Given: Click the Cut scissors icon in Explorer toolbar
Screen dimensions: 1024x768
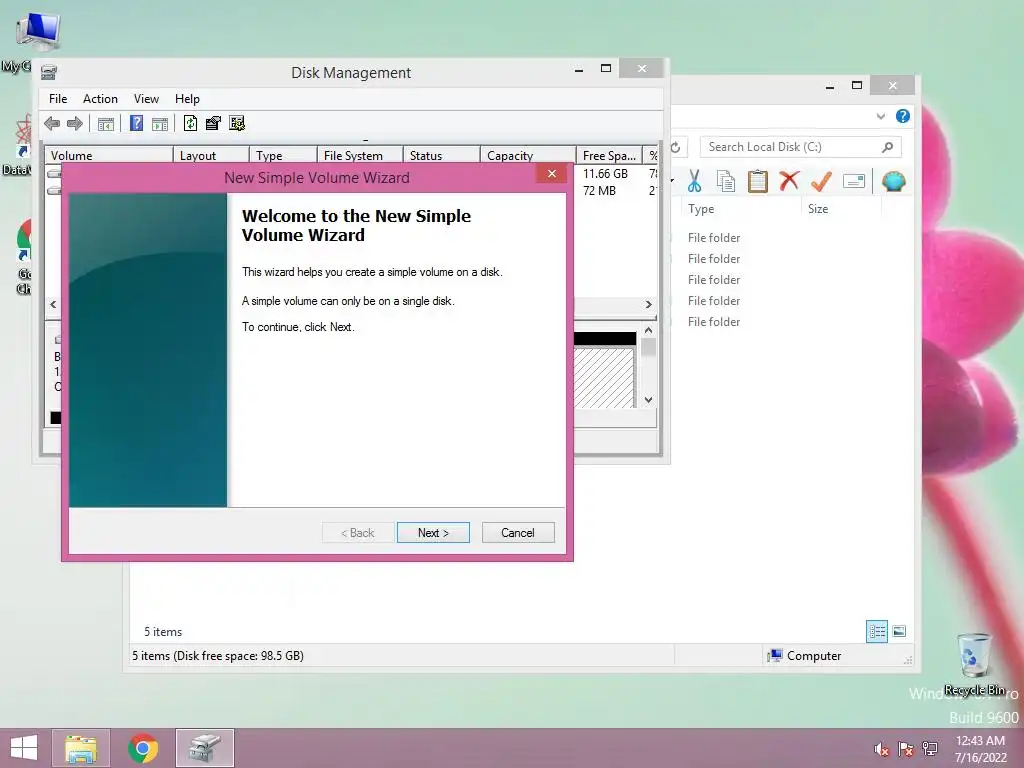Looking at the screenshot, I should 694,181.
